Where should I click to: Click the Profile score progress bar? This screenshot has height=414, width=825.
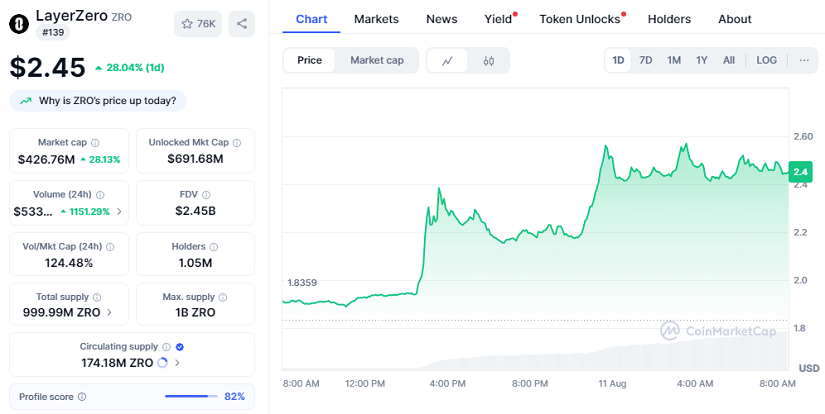191,396
